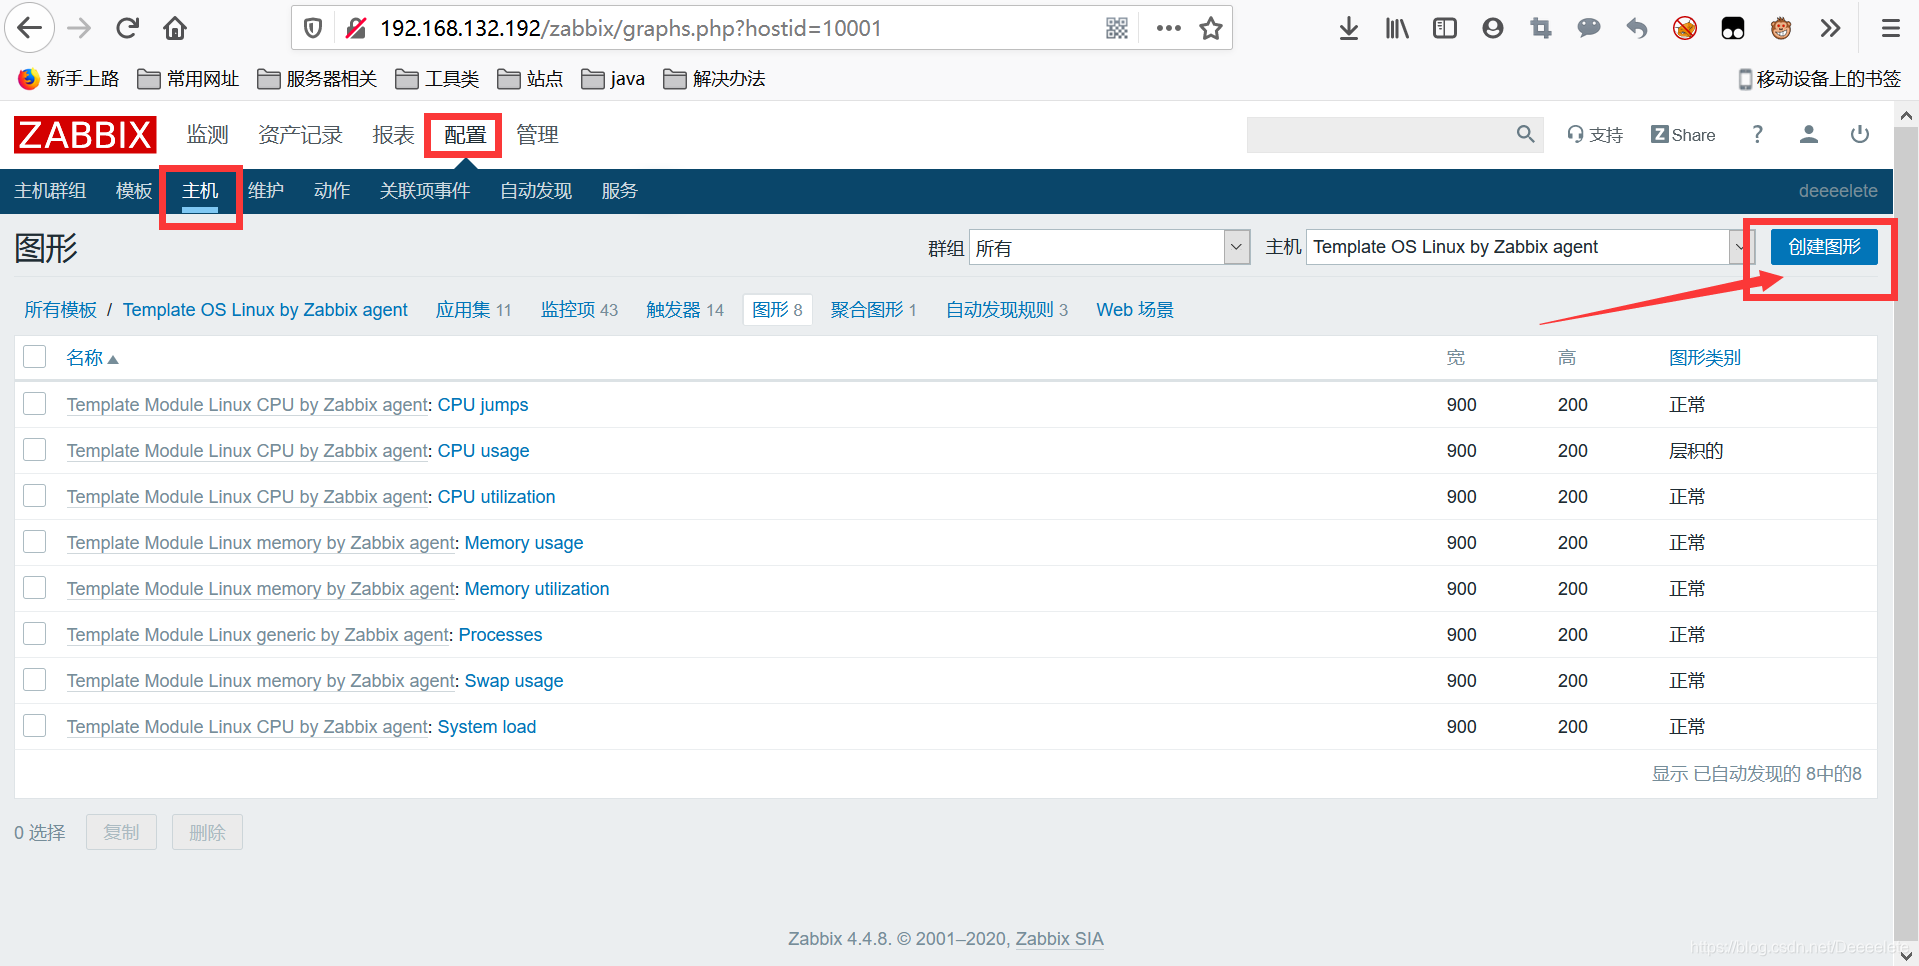The height and width of the screenshot is (966, 1919).
Task: Check the CPU usage graph row
Action: pyautogui.click(x=35, y=449)
